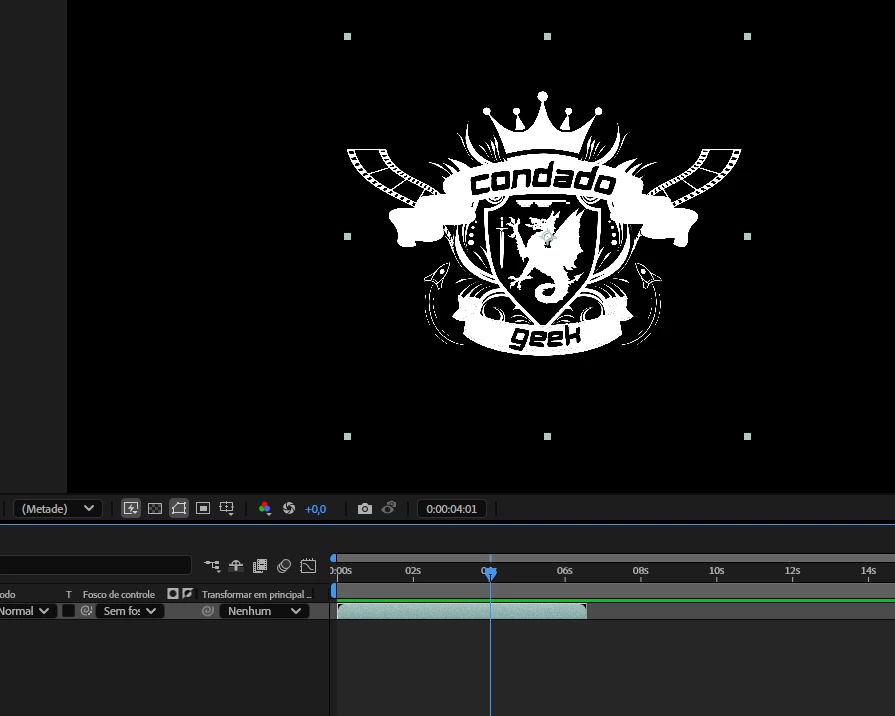The width and height of the screenshot is (895, 716).
Task: Click matte alpha square icon in header
Action: [173, 594]
